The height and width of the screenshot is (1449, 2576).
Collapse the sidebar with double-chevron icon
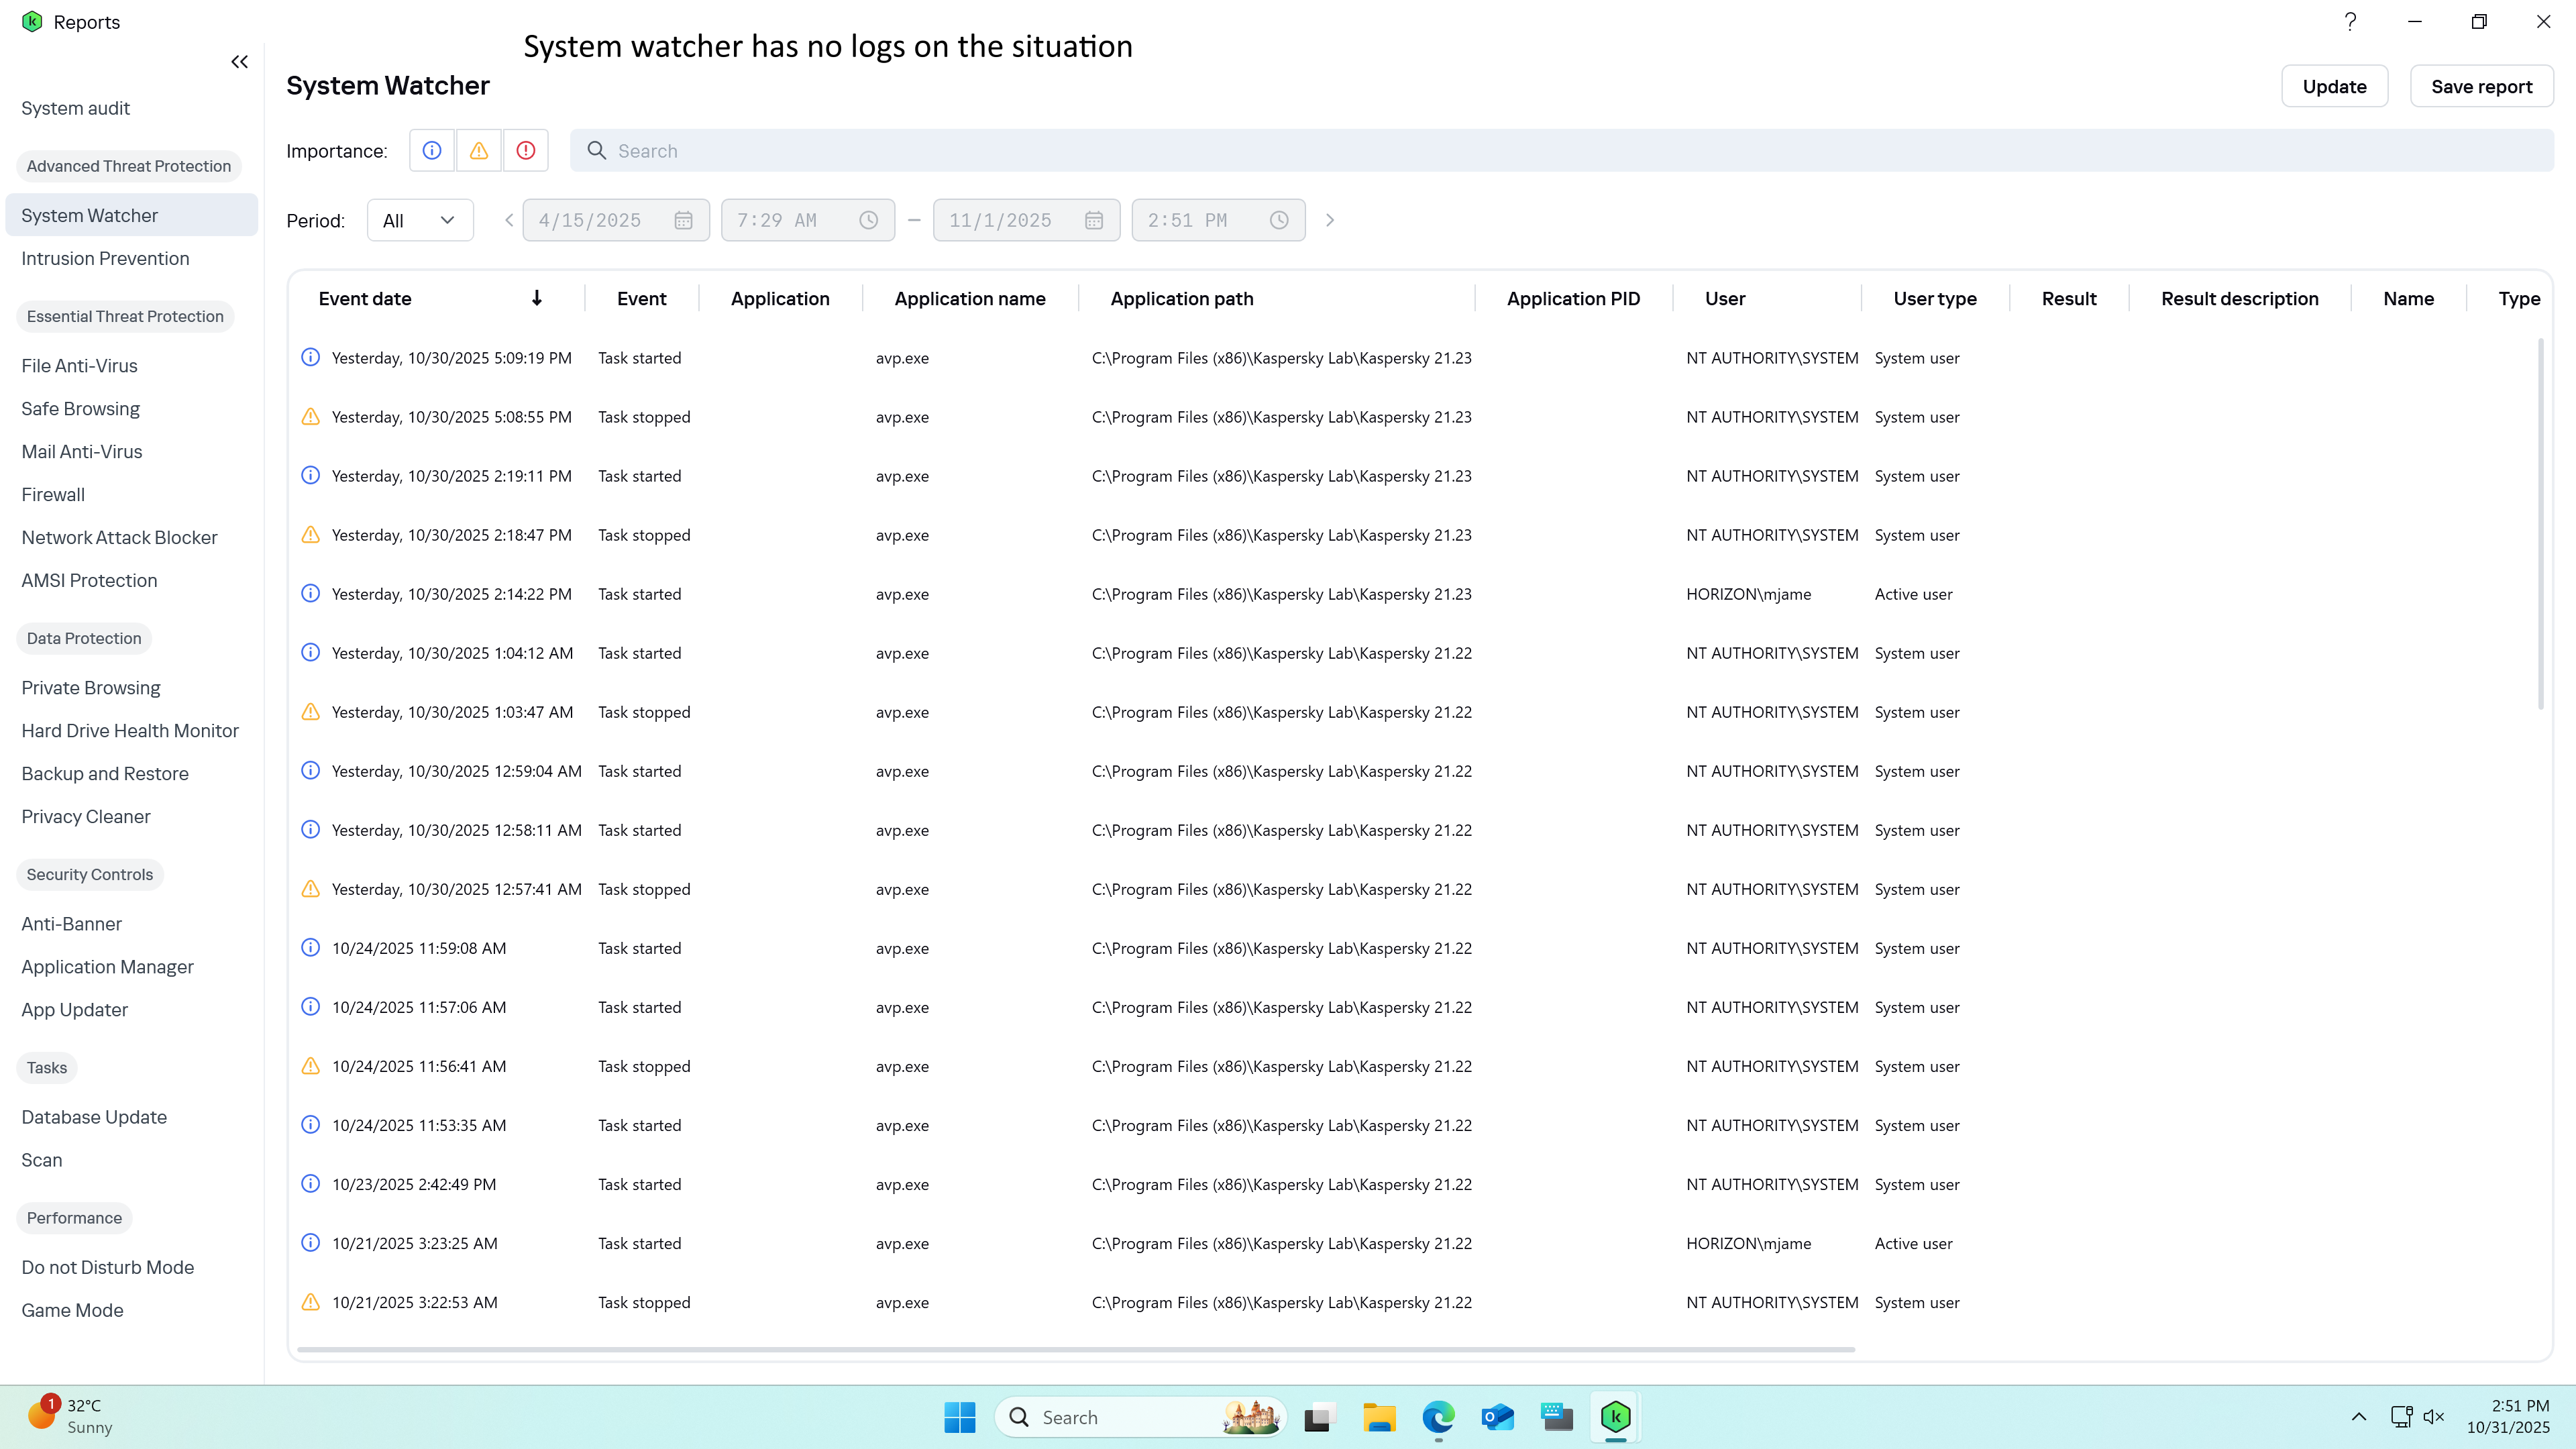[239, 62]
